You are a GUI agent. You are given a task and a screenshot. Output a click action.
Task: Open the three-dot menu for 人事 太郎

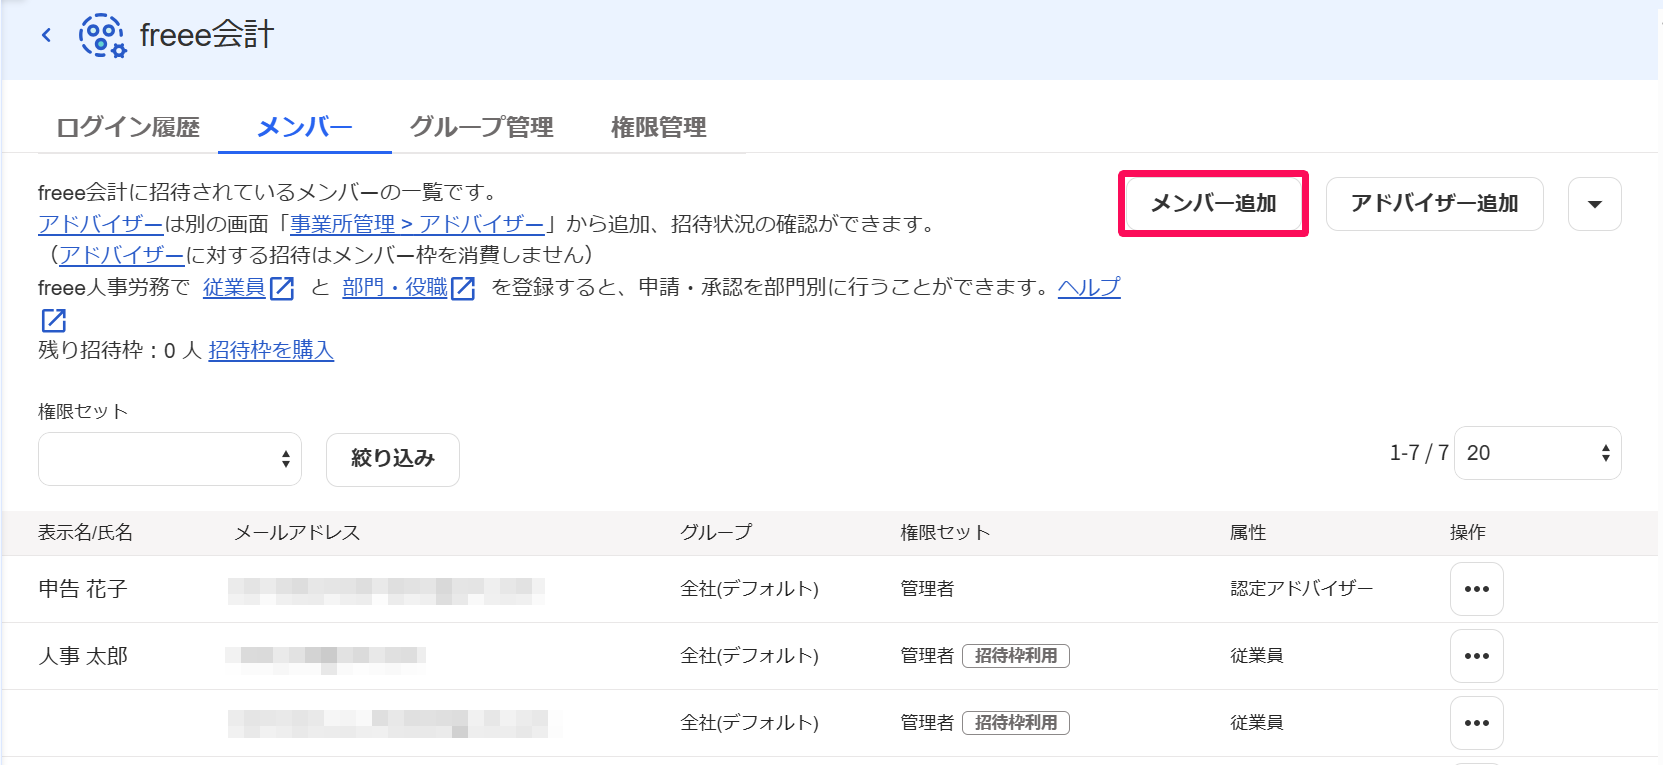[x=1477, y=656]
